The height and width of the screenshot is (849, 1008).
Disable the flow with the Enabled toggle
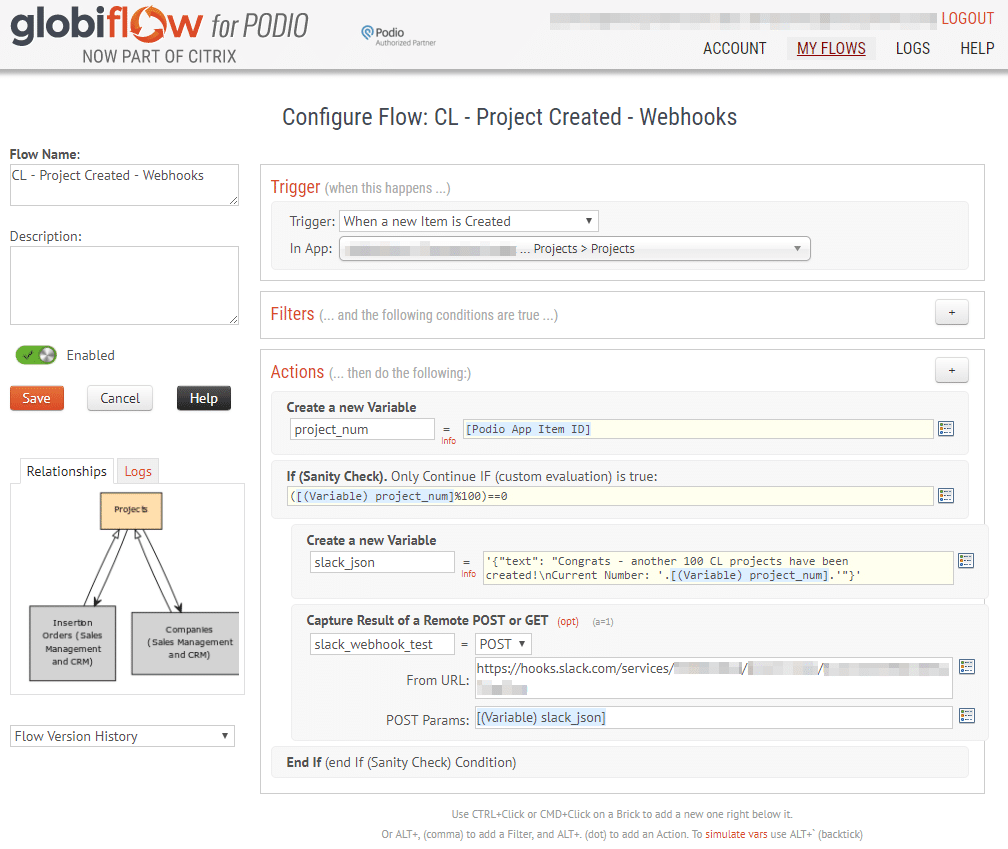[36, 355]
